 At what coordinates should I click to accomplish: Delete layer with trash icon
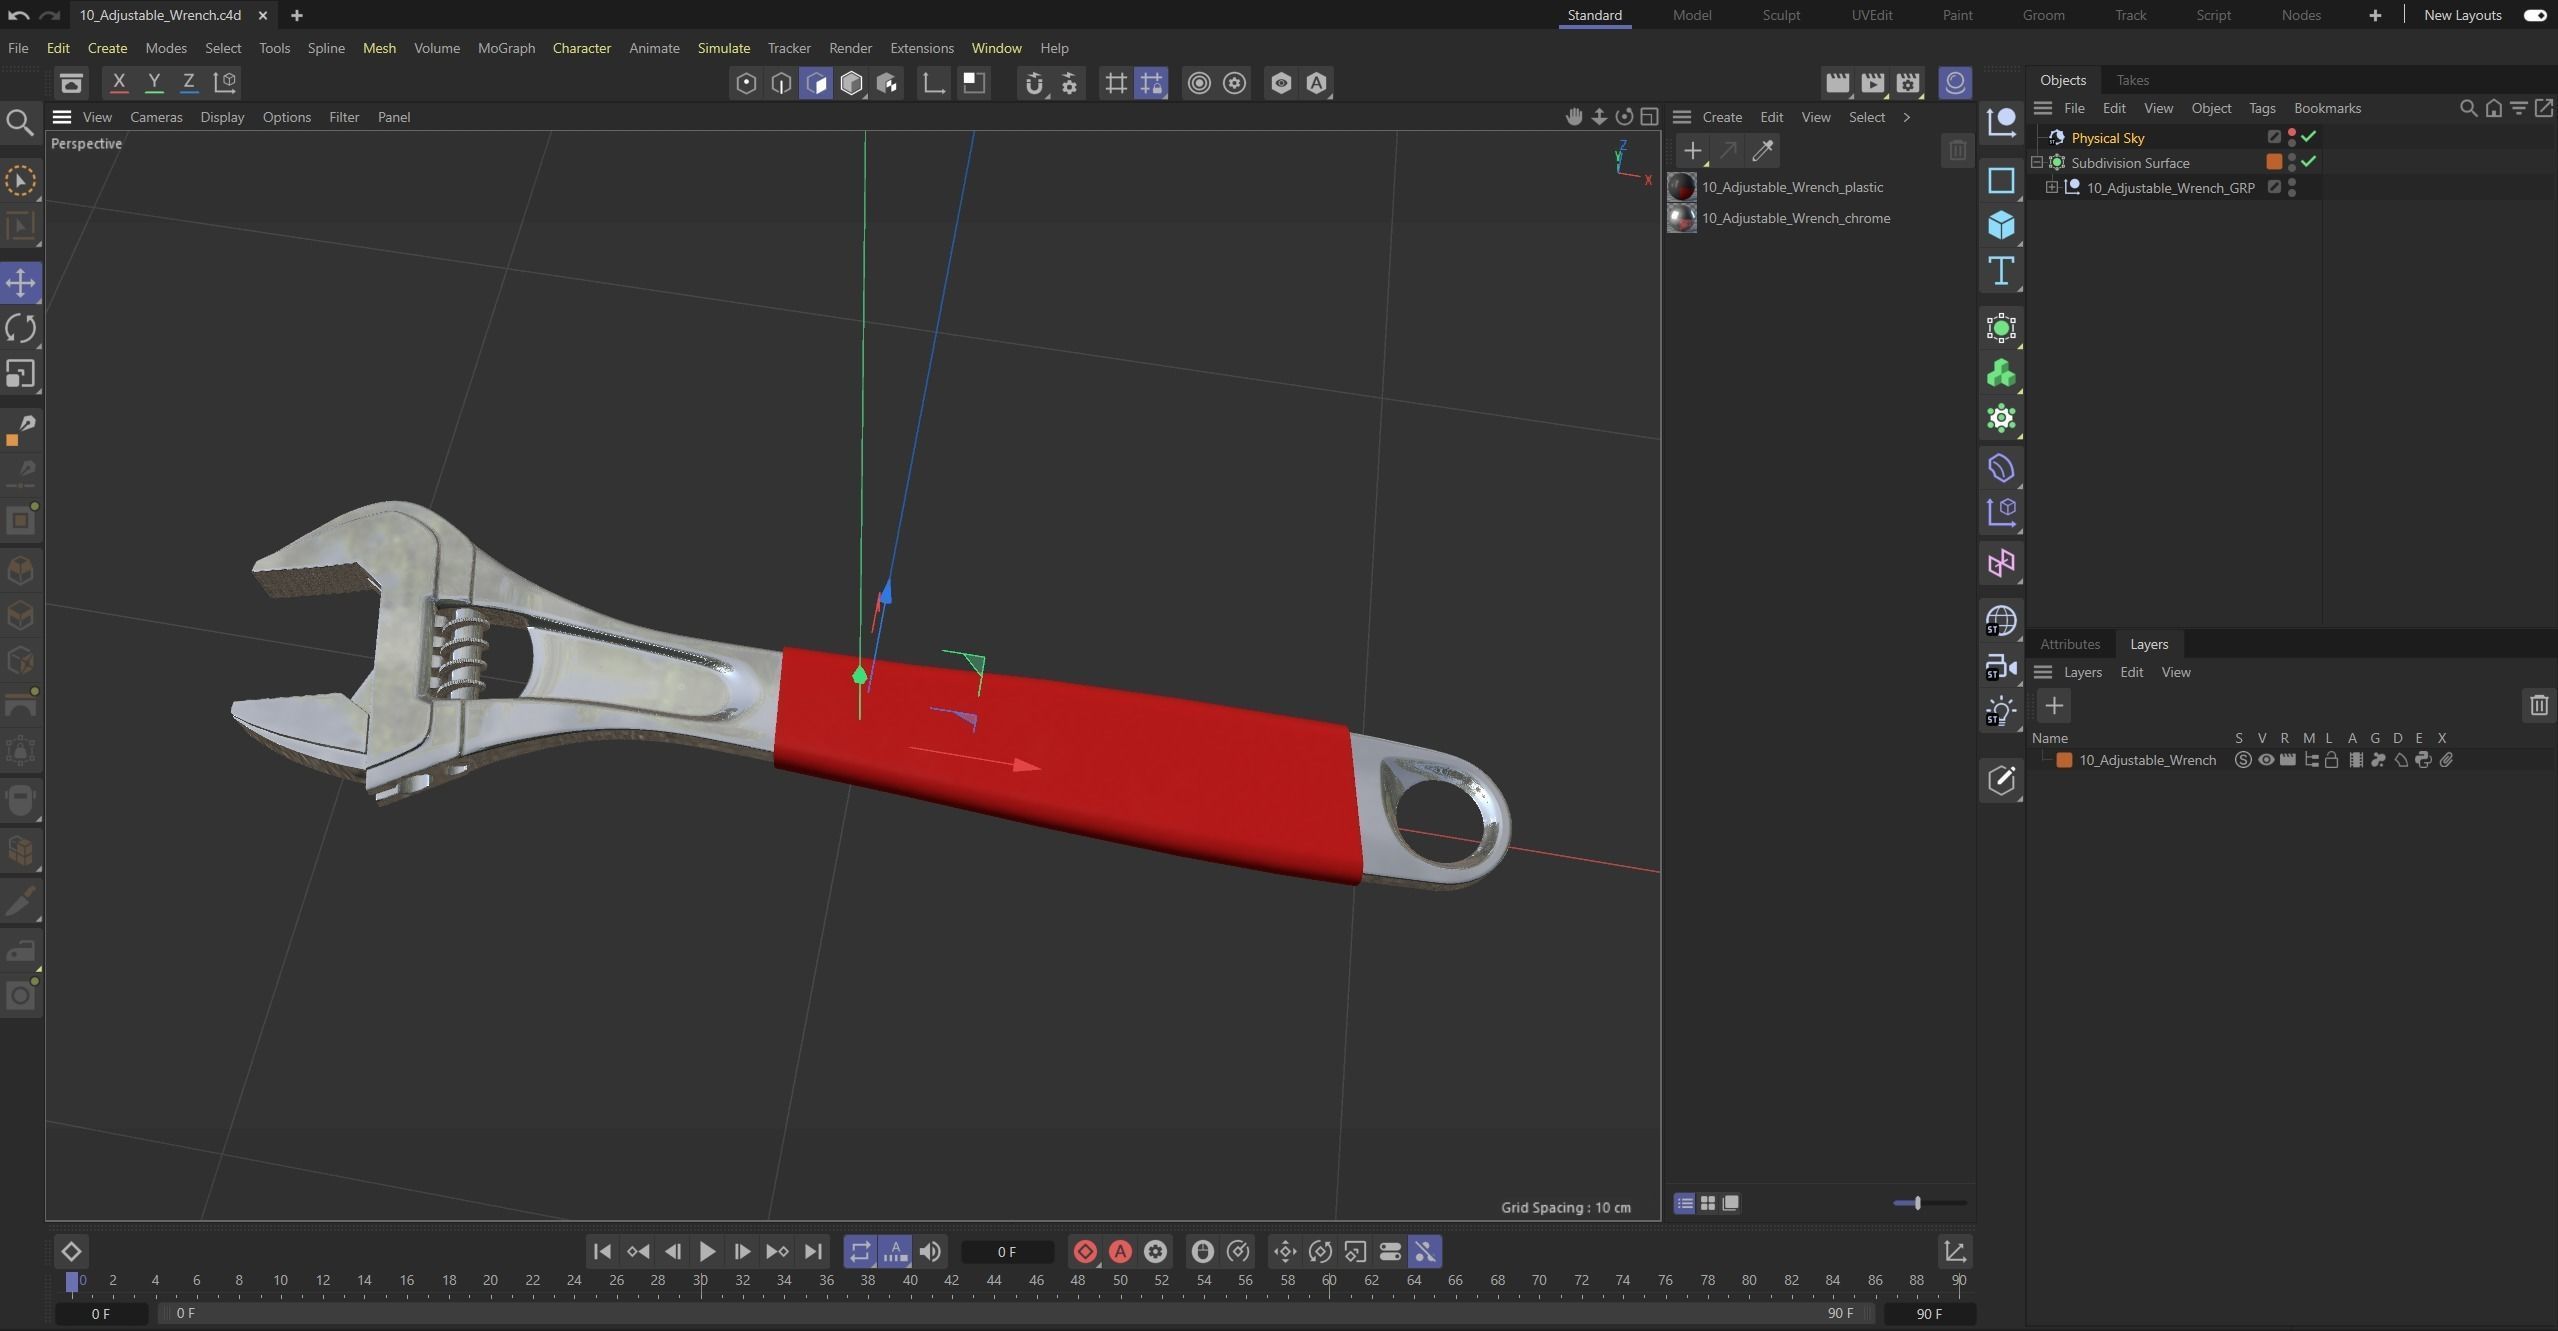pyautogui.click(x=2539, y=706)
